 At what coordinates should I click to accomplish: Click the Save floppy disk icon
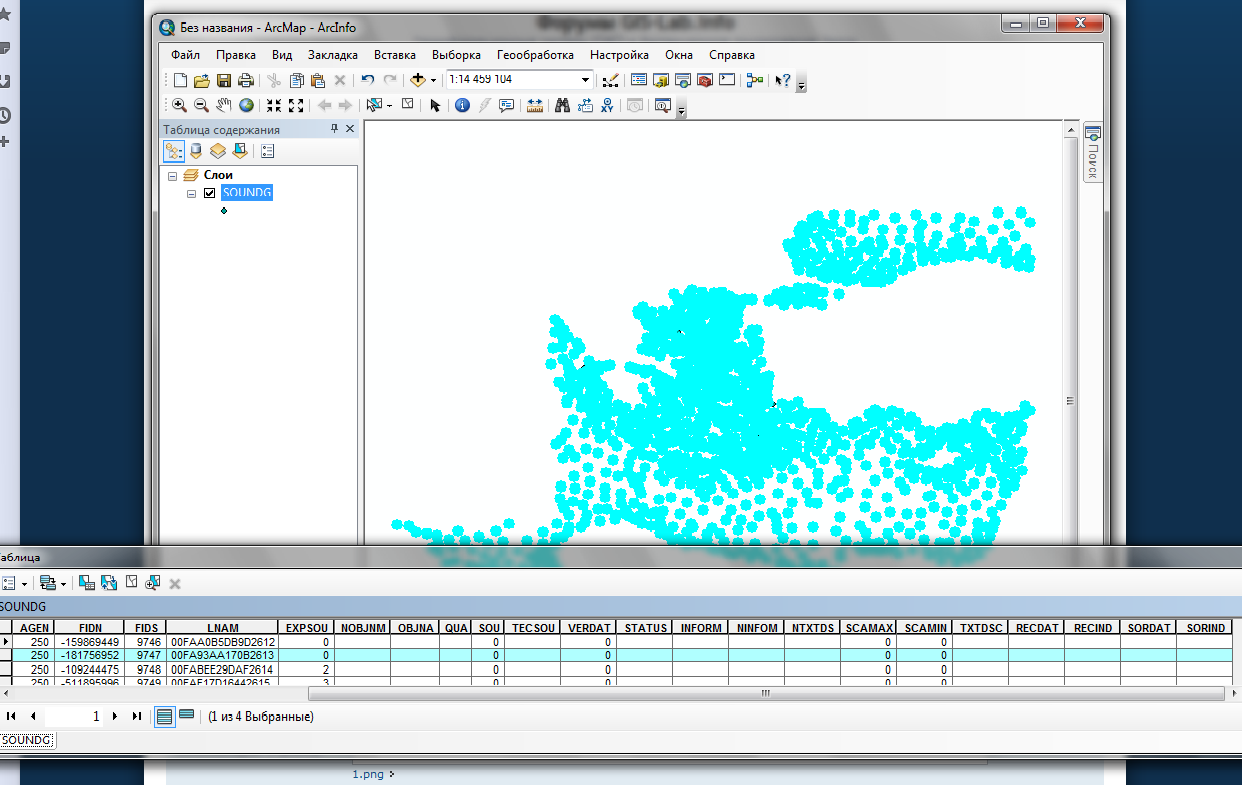pos(224,80)
